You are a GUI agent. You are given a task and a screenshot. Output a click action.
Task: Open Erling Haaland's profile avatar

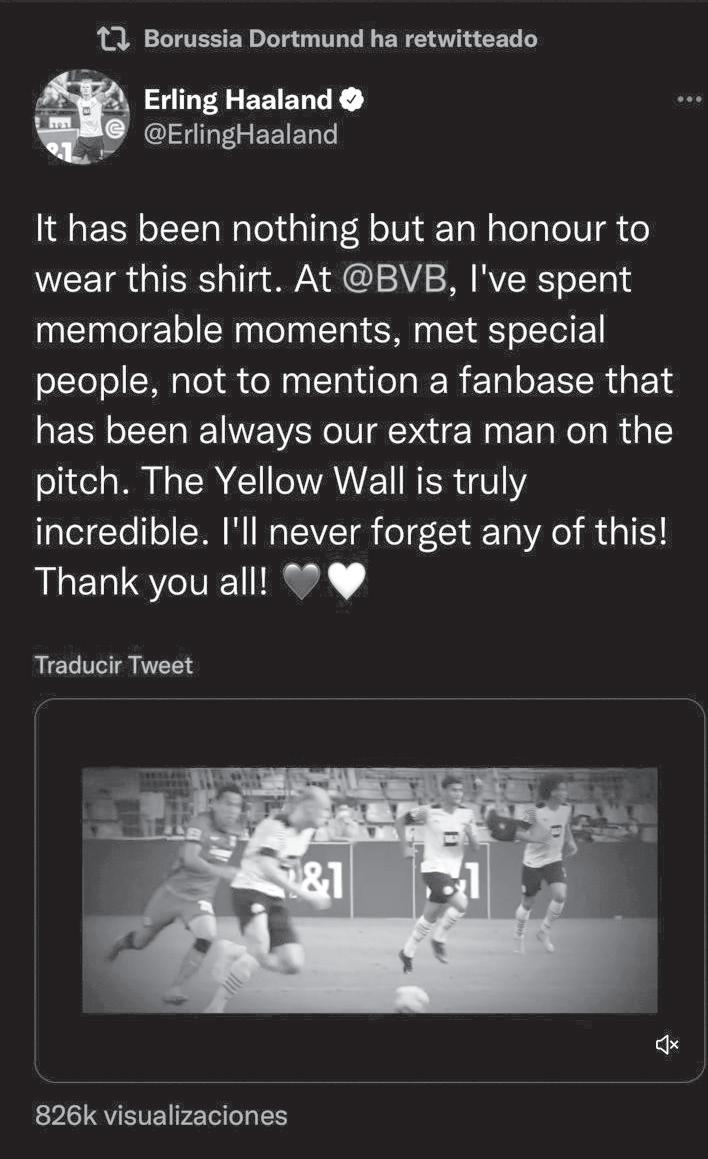(82, 116)
